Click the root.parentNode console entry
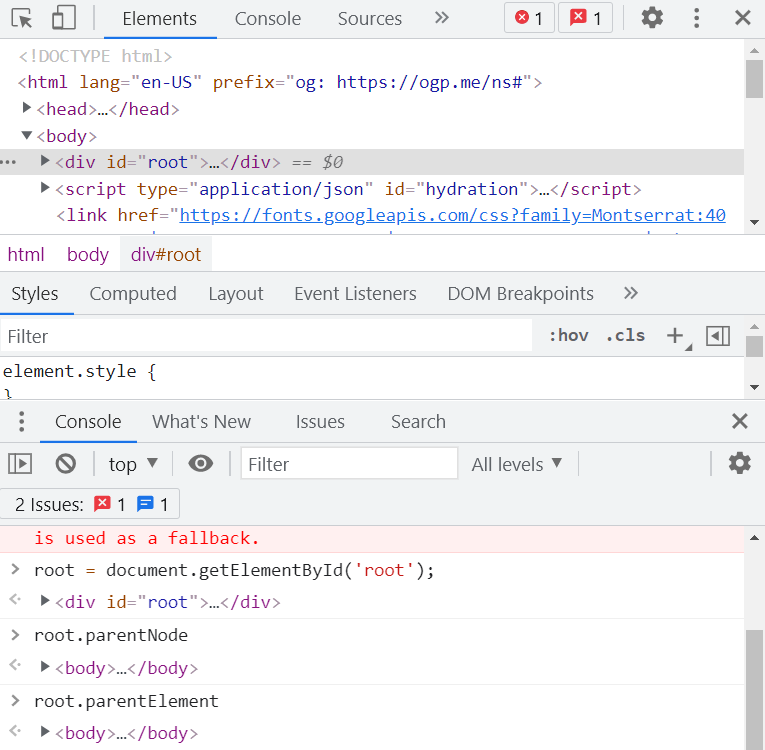 point(111,635)
